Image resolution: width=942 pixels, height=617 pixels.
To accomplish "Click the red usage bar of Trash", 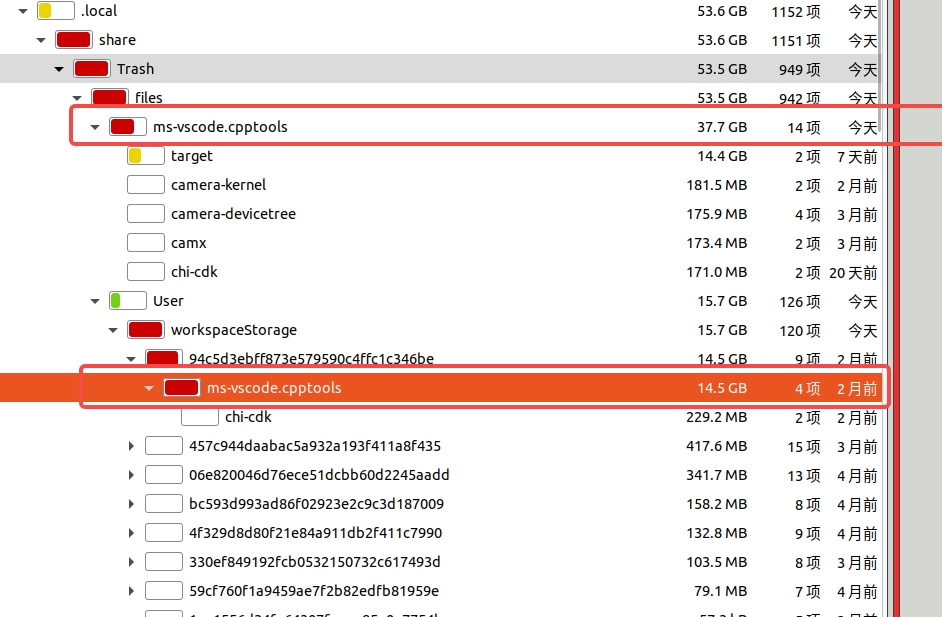I will 92,69.
